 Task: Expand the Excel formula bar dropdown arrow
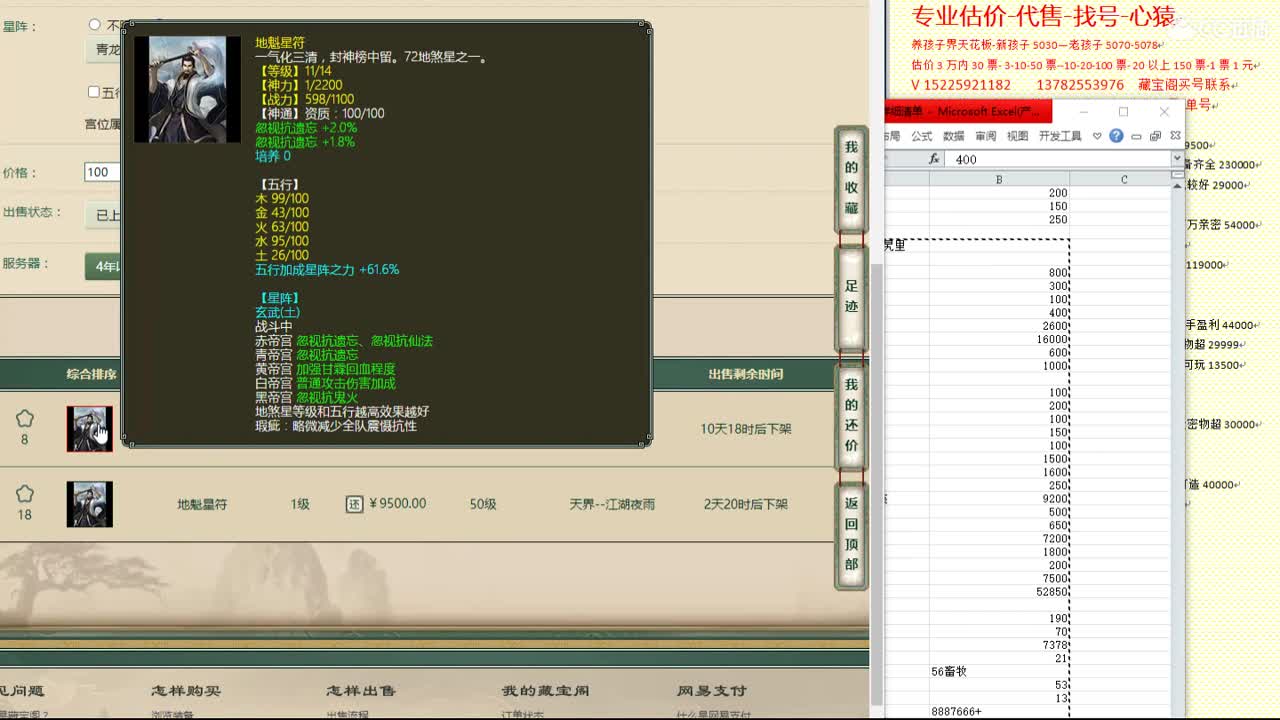click(1177, 158)
